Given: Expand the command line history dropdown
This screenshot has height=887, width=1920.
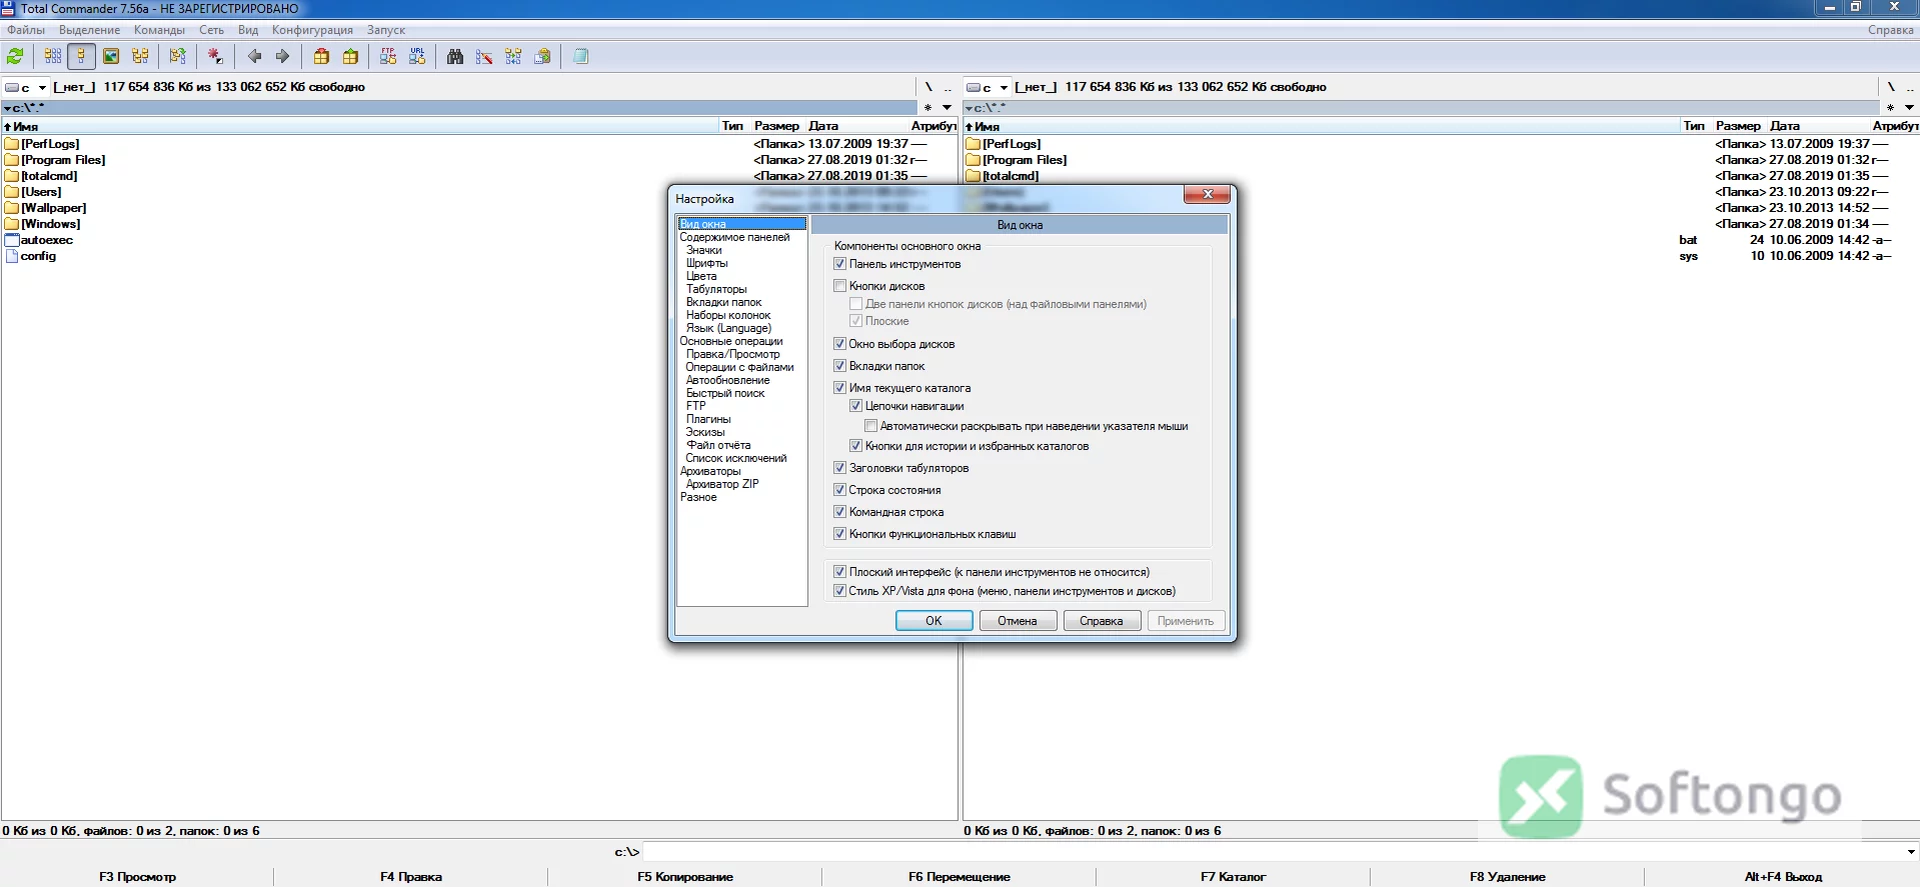Looking at the screenshot, I should pyautogui.click(x=1911, y=852).
